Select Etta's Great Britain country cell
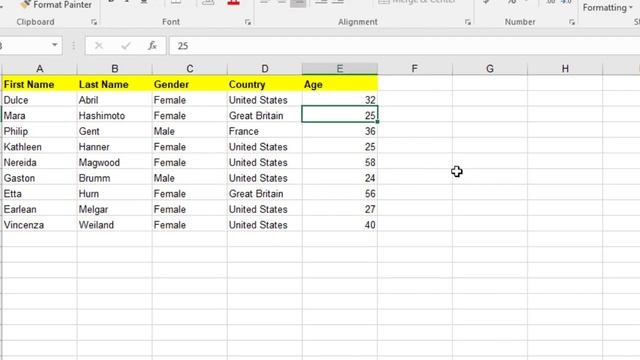Screen dimensions: 640x360 click(265, 193)
